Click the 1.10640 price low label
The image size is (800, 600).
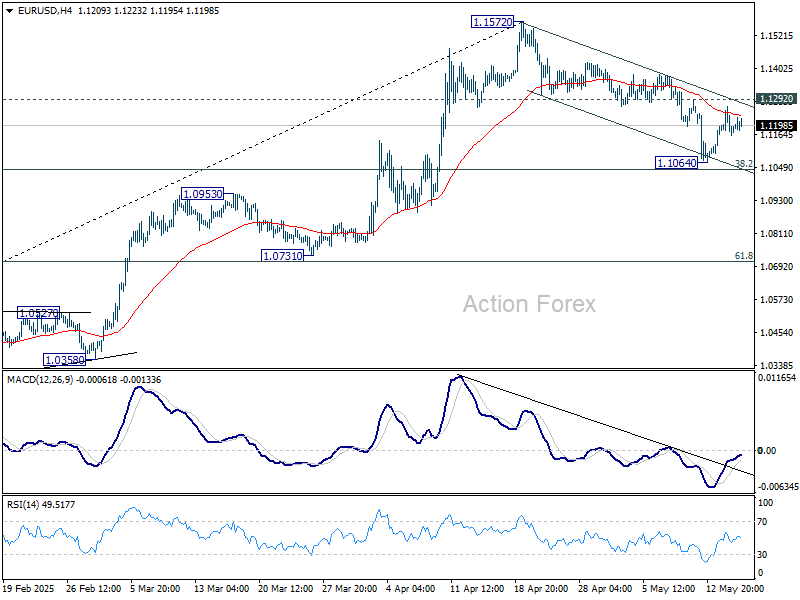[677, 163]
